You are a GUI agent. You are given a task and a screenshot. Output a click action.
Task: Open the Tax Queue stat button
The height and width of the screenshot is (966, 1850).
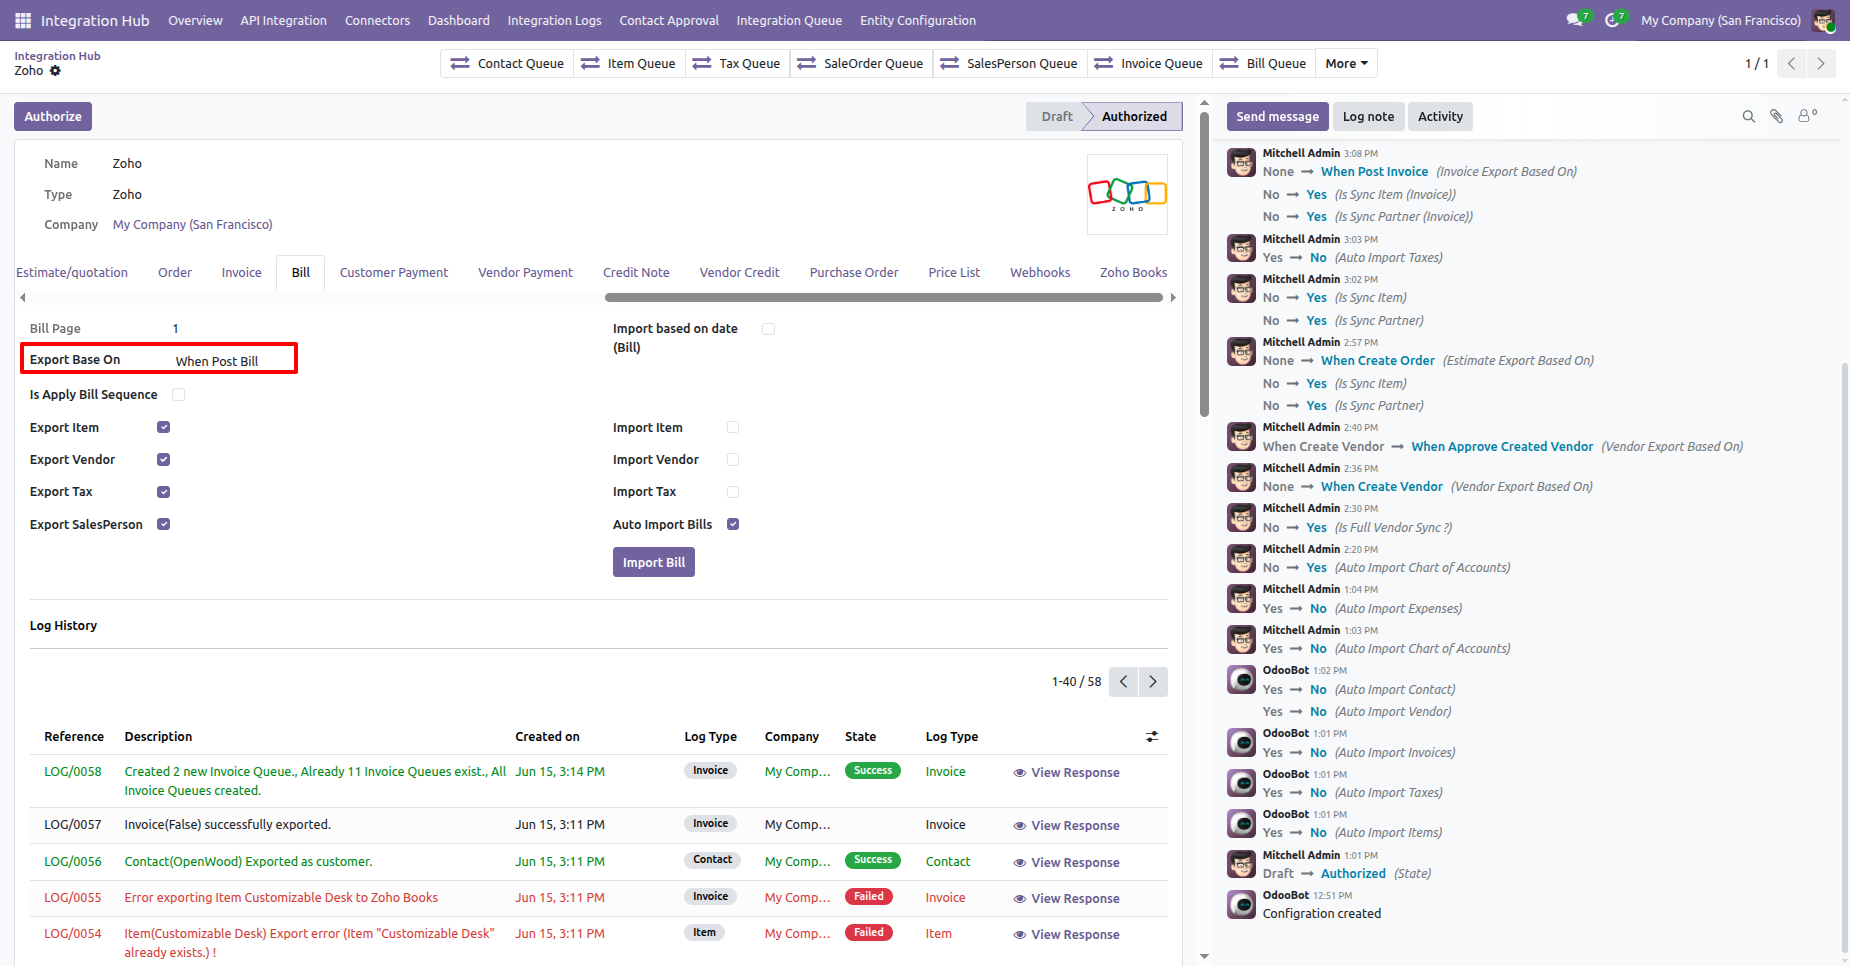[738, 63]
